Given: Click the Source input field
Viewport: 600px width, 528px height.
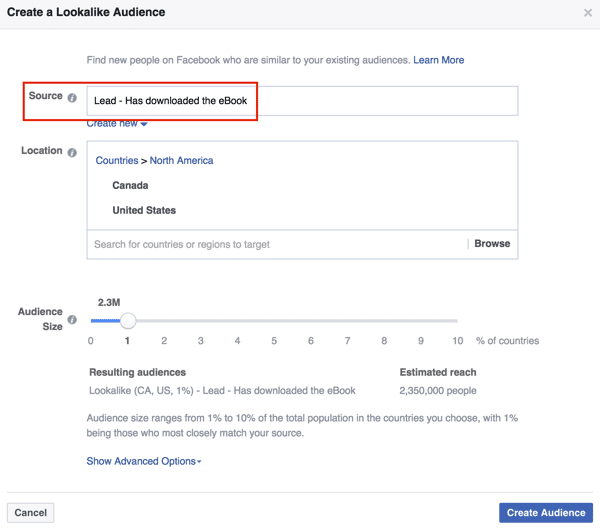Looking at the screenshot, I should coord(302,101).
